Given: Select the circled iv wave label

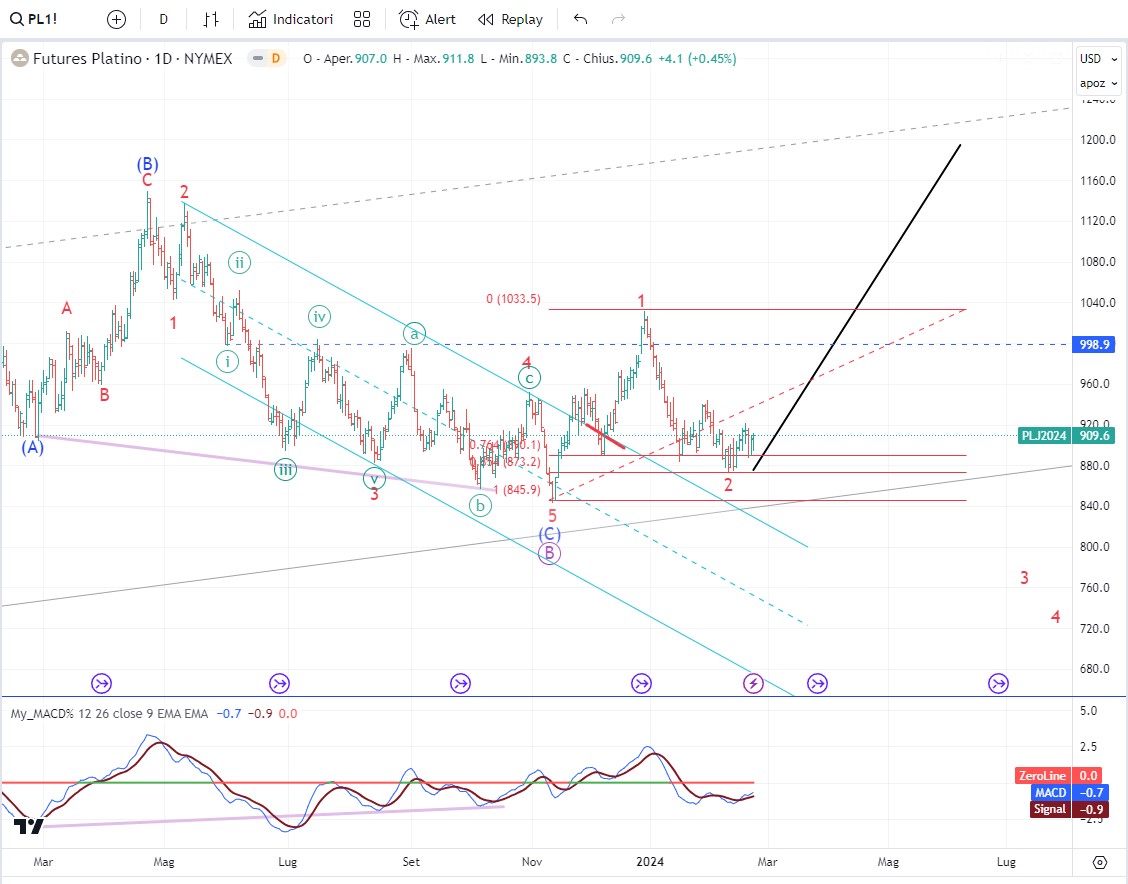Looking at the screenshot, I should [319, 316].
